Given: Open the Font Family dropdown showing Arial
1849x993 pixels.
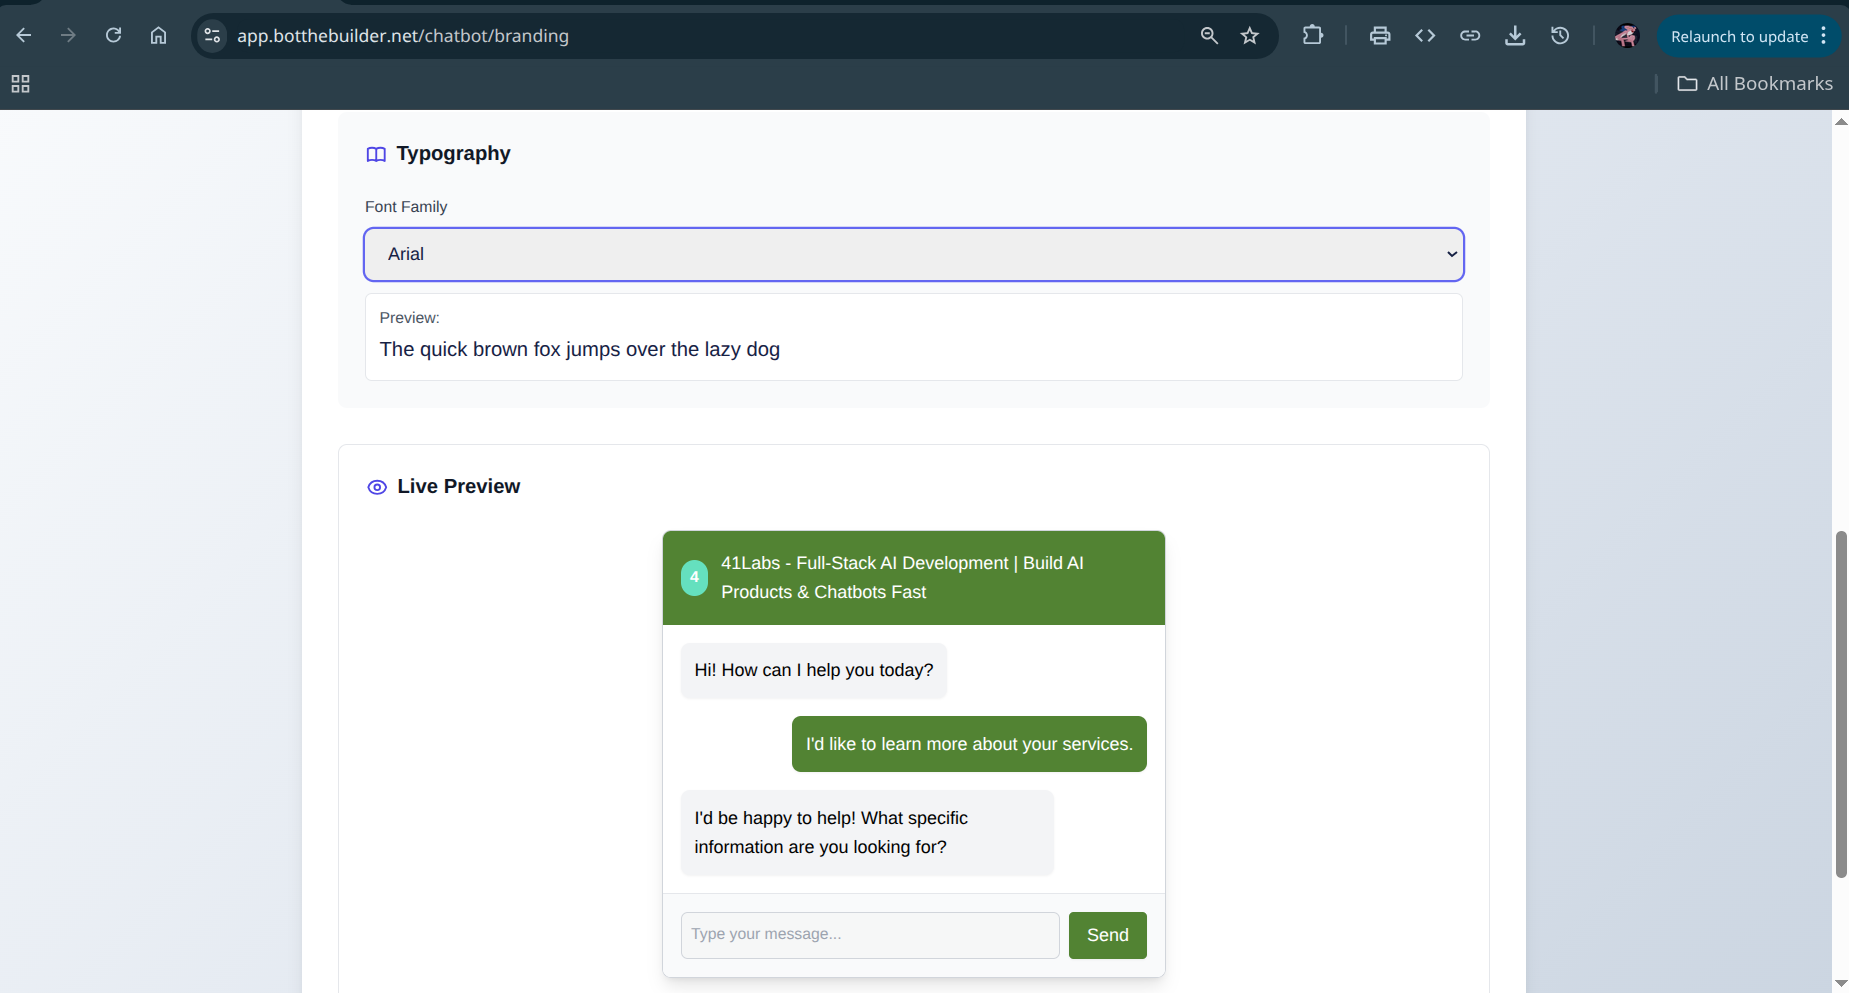Looking at the screenshot, I should point(912,254).
